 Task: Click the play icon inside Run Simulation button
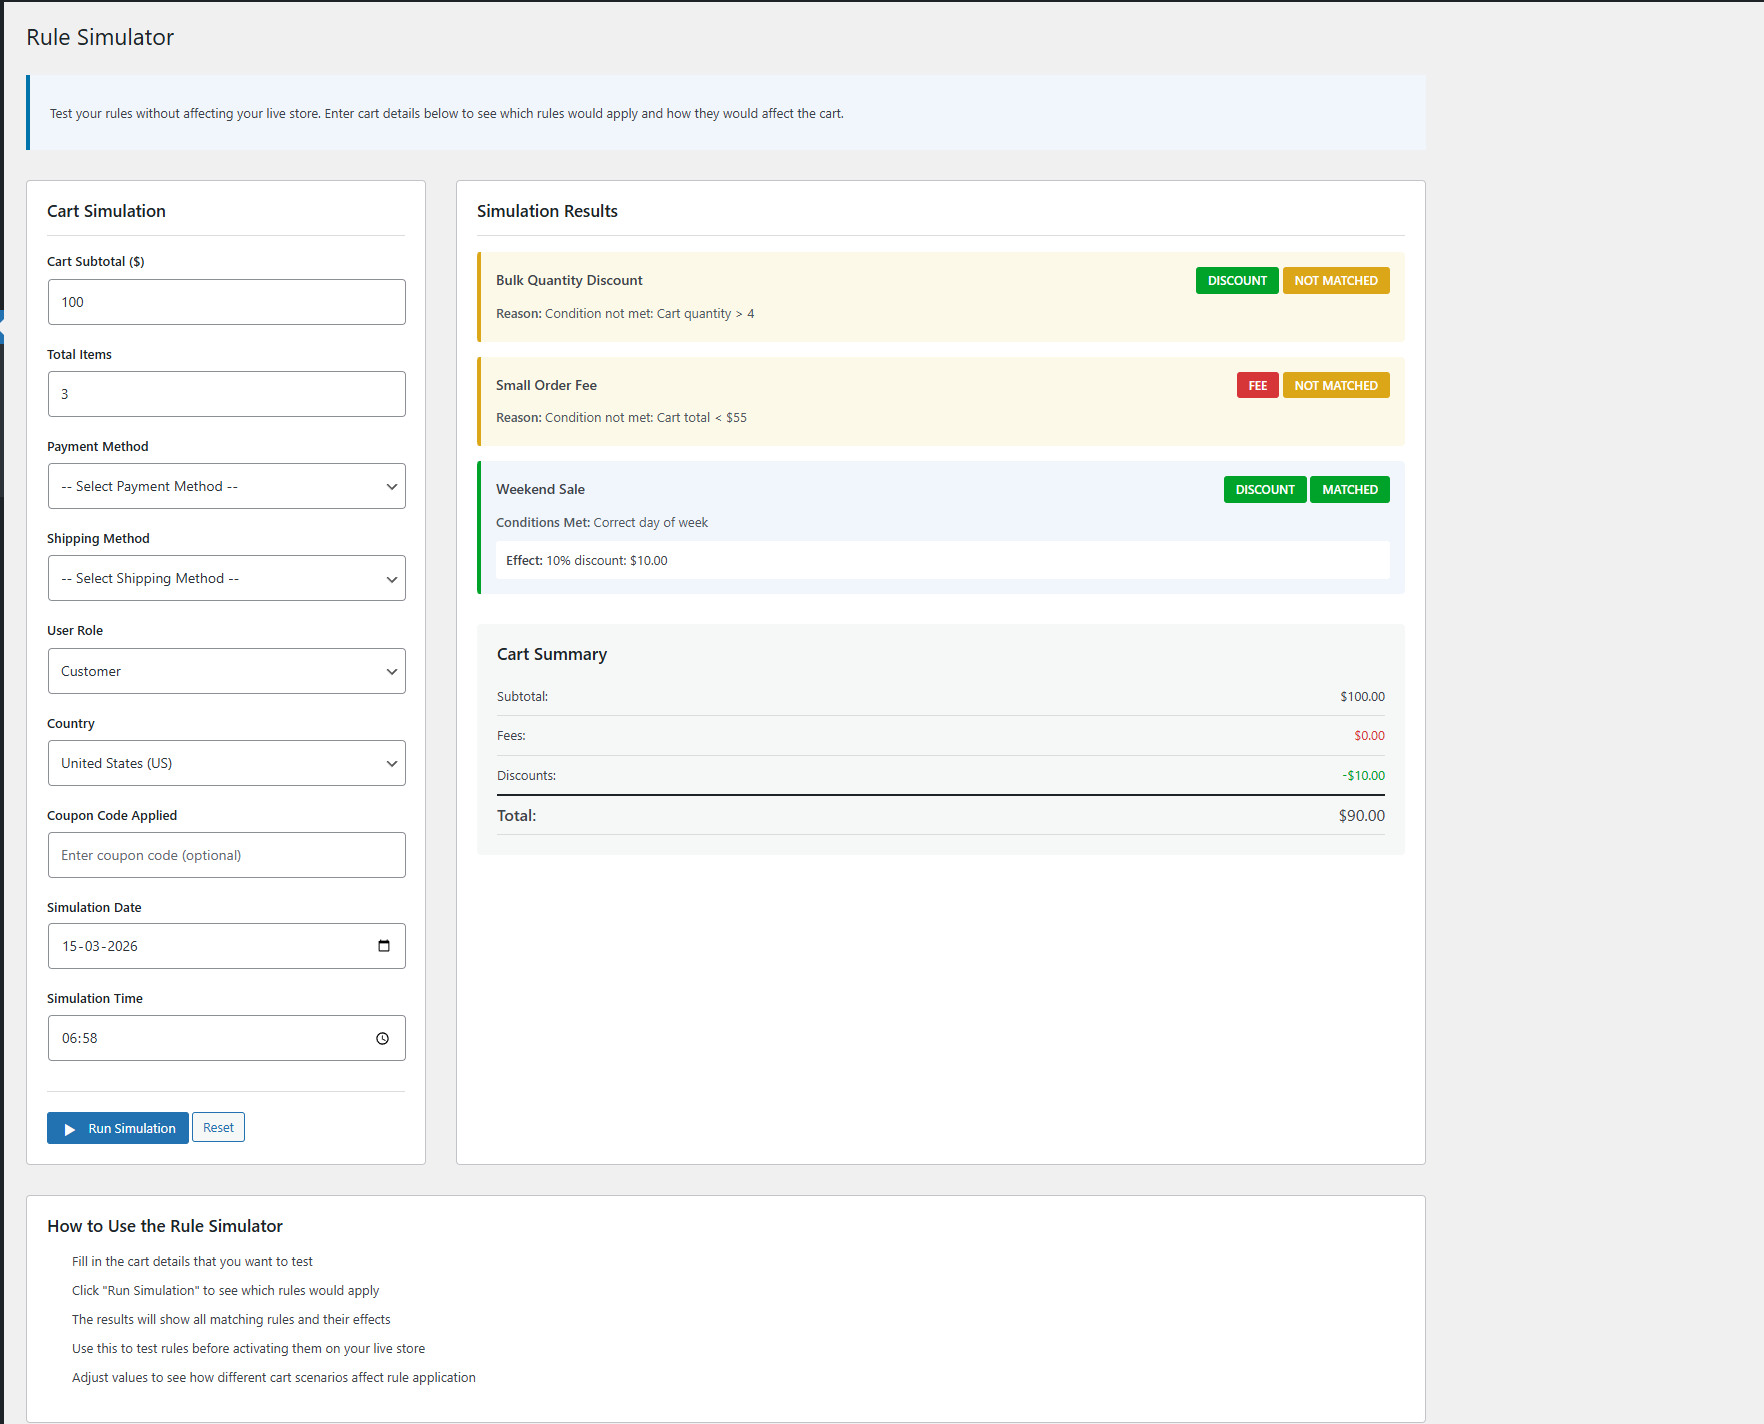pyautogui.click(x=70, y=1129)
